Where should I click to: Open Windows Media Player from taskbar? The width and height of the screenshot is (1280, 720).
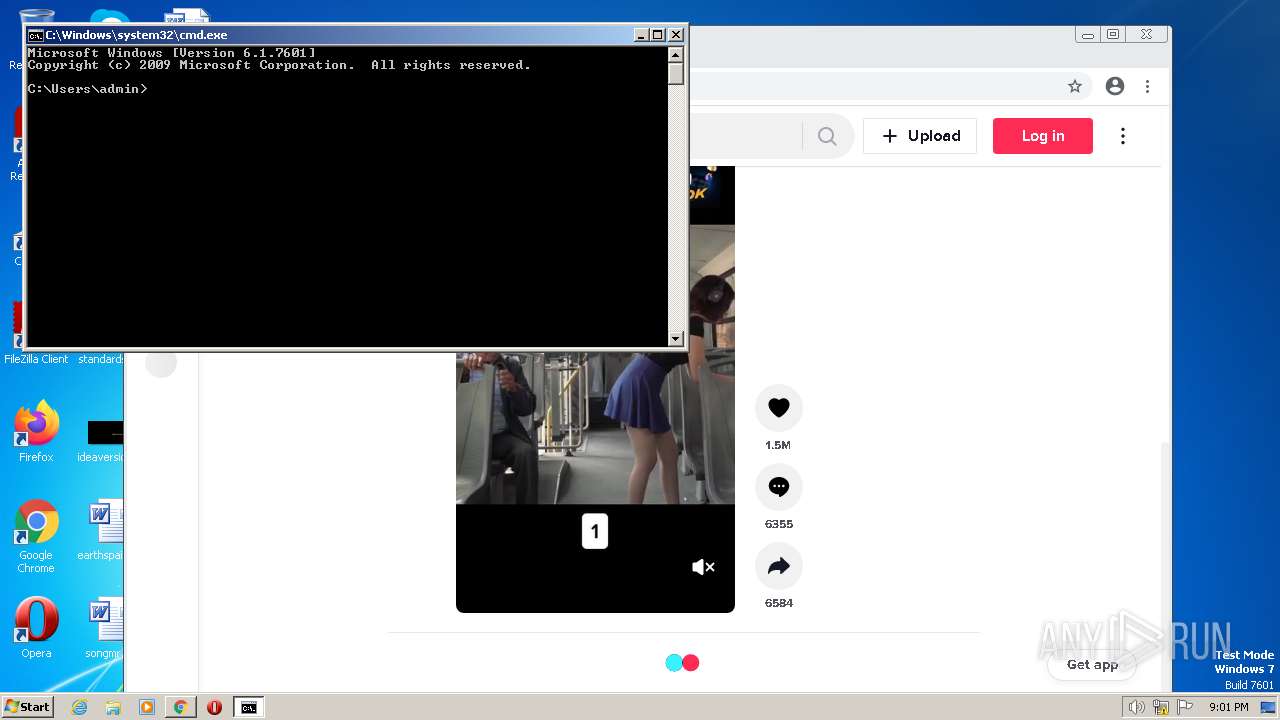point(147,707)
